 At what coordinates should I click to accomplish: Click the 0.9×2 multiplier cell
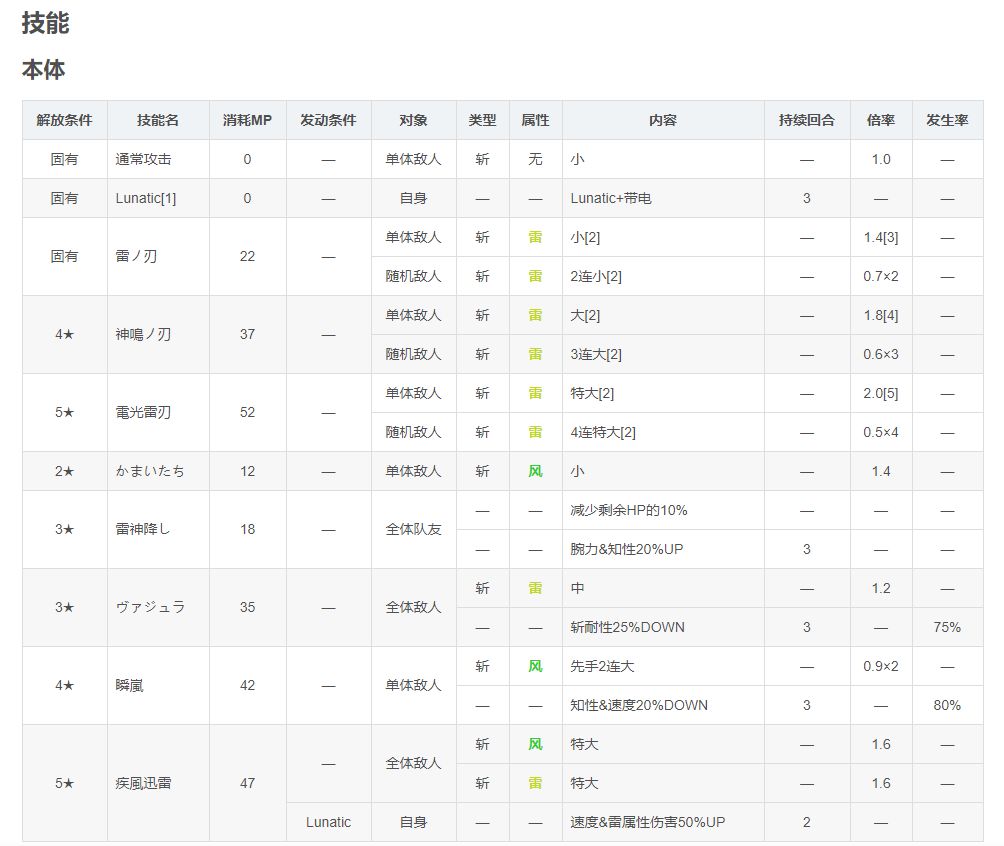tap(881, 667)
